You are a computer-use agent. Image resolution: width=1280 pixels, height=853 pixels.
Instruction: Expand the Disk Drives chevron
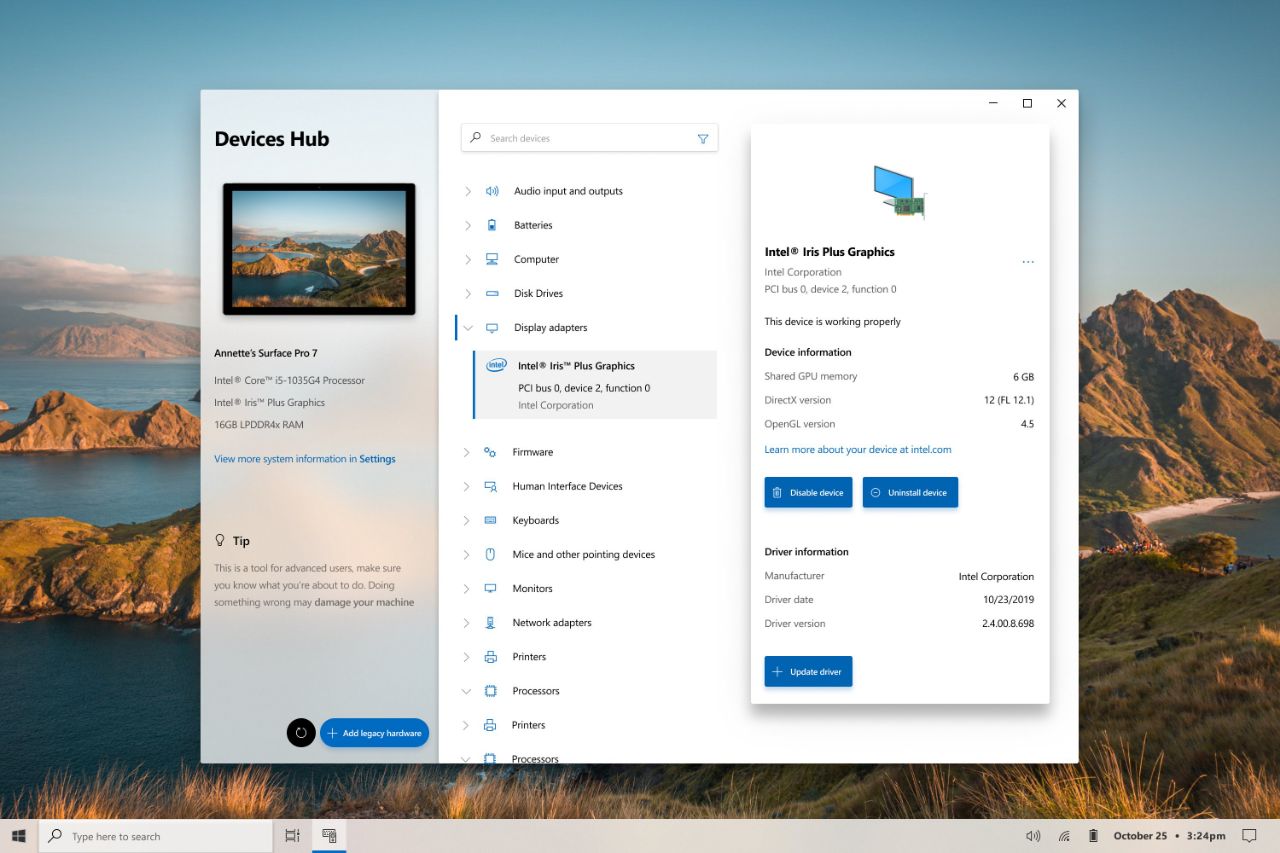(x=467, y=293)
